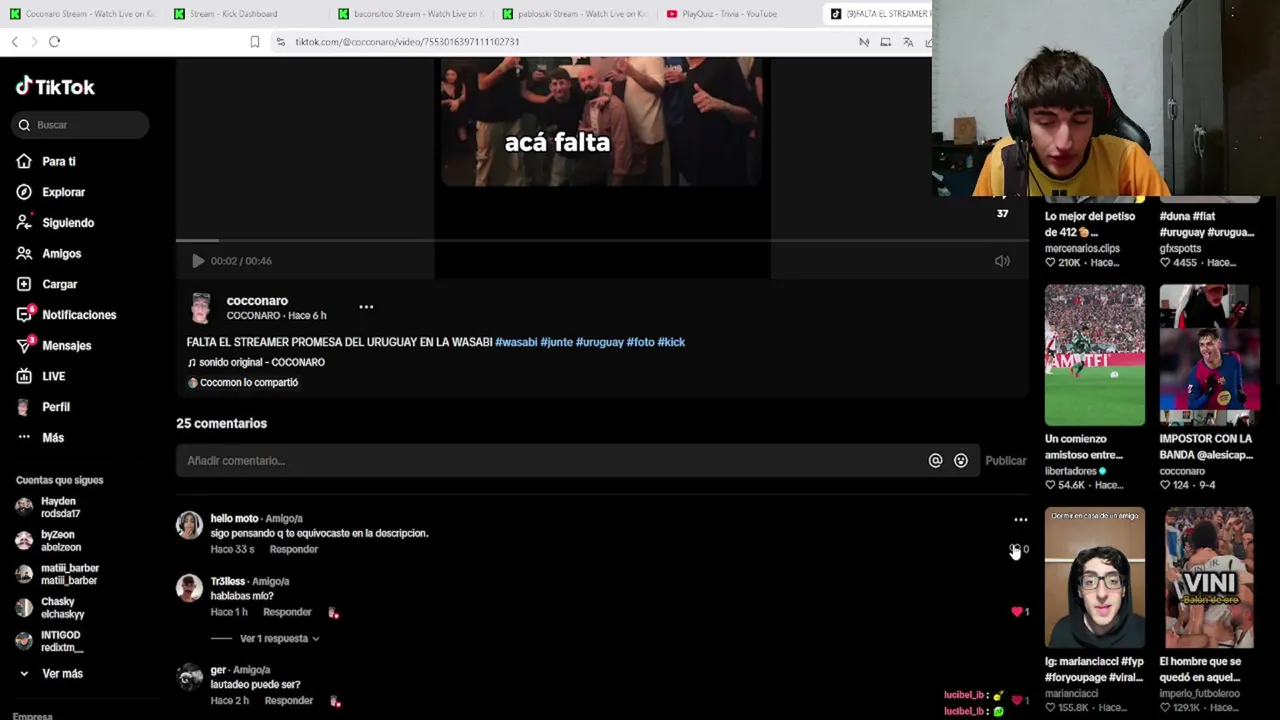
Task: Open cocconaro profile avatar
Action: coord(201,308)
